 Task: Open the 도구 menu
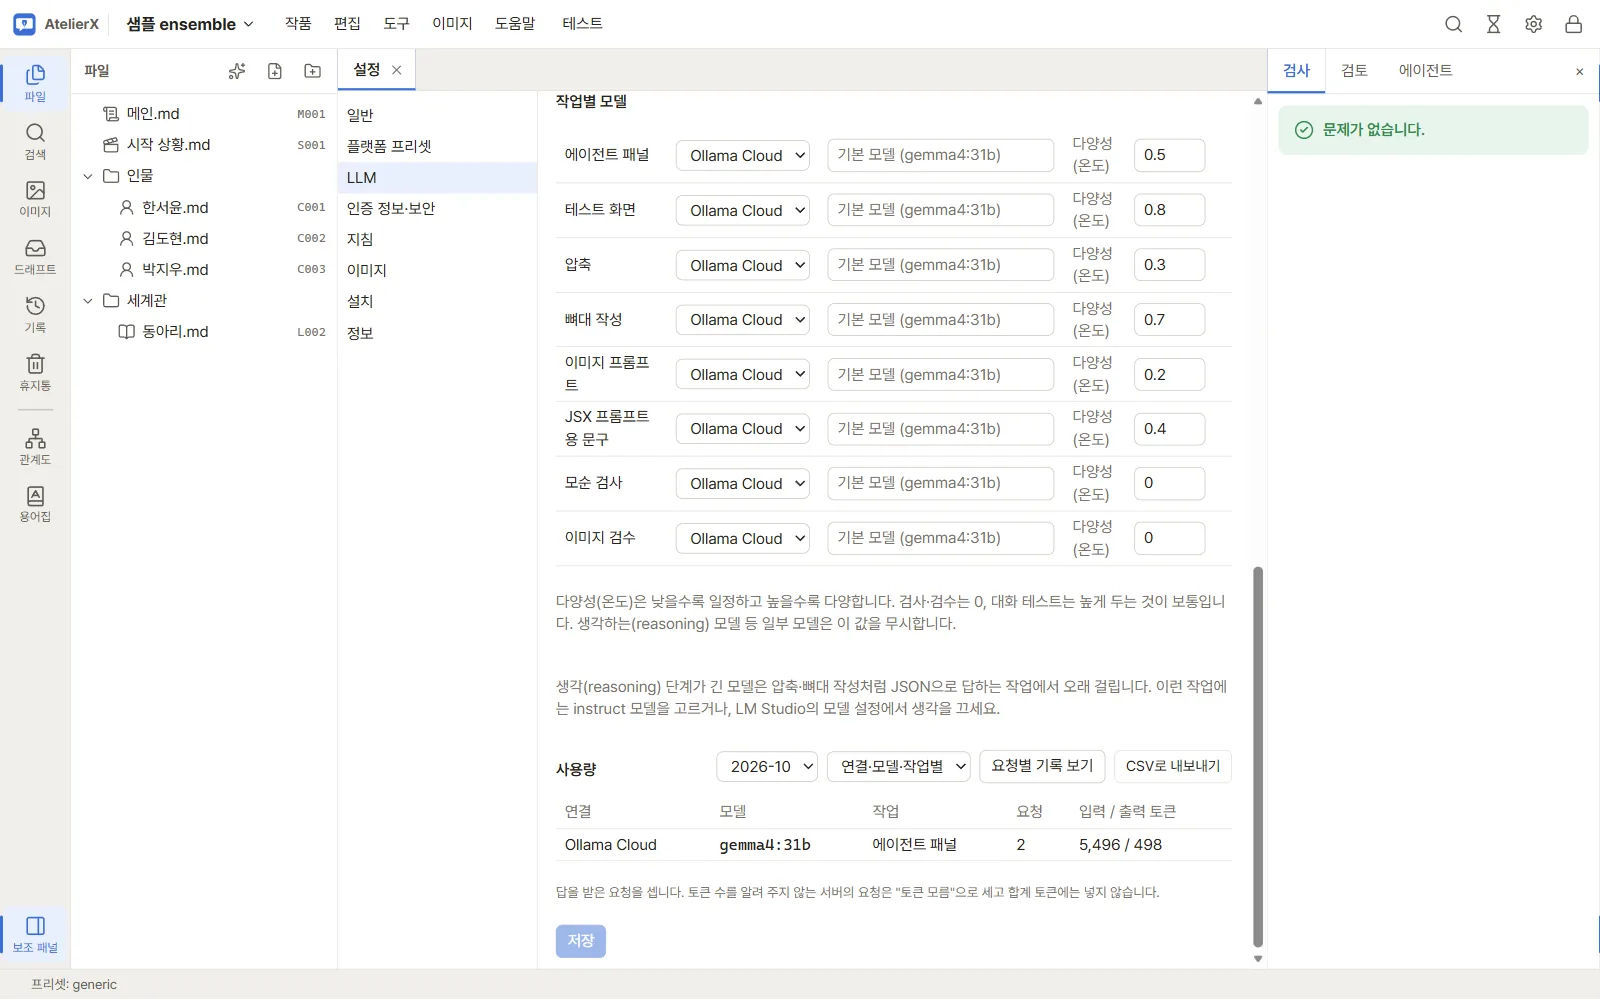[x=396, y=24]
